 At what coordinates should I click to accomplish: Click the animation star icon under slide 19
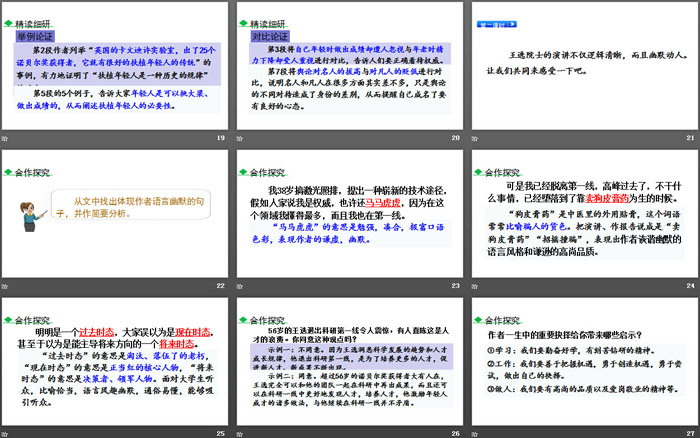(5, 138)
